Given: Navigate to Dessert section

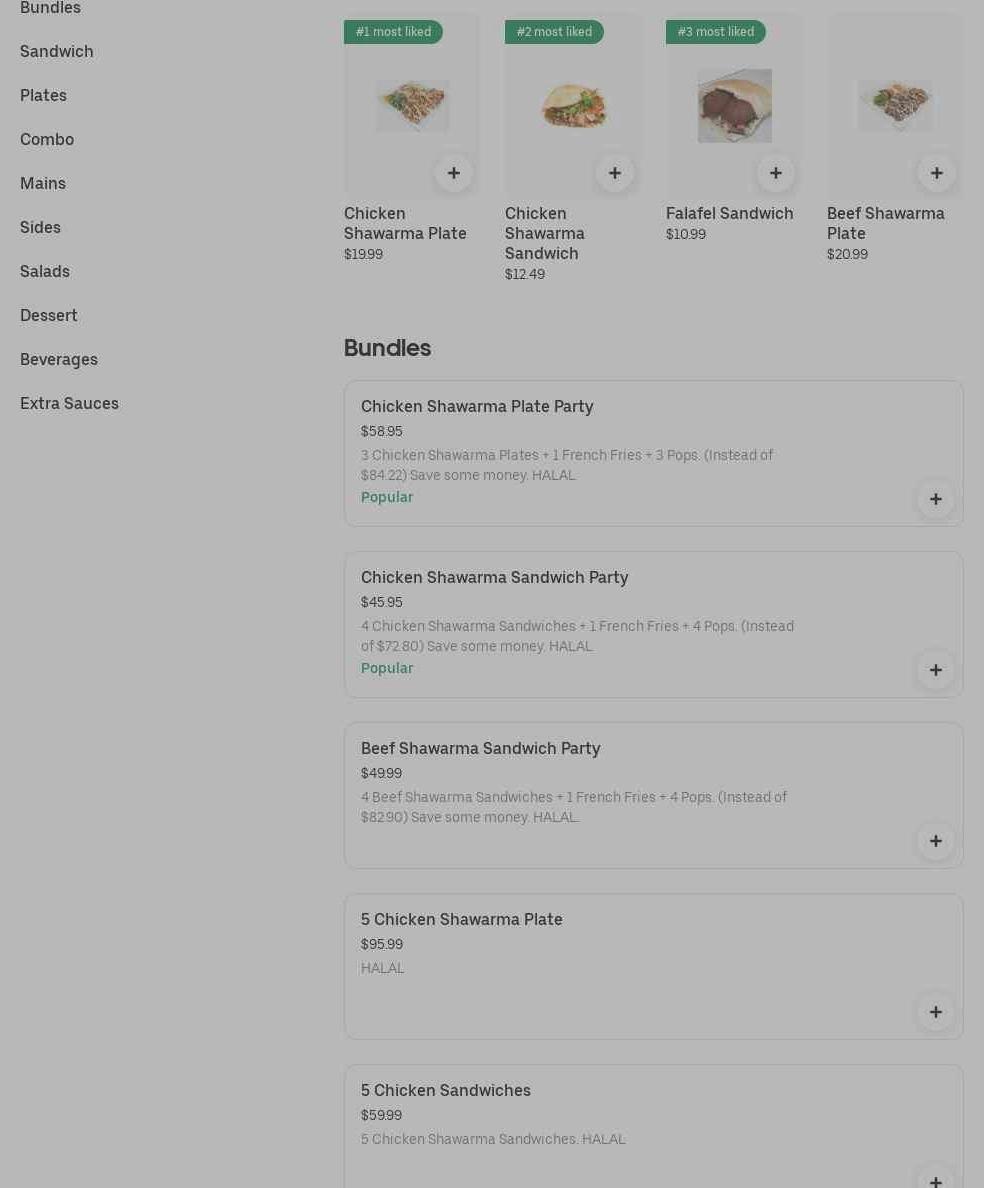Looking at the screenshot, I should pos(49,315).
